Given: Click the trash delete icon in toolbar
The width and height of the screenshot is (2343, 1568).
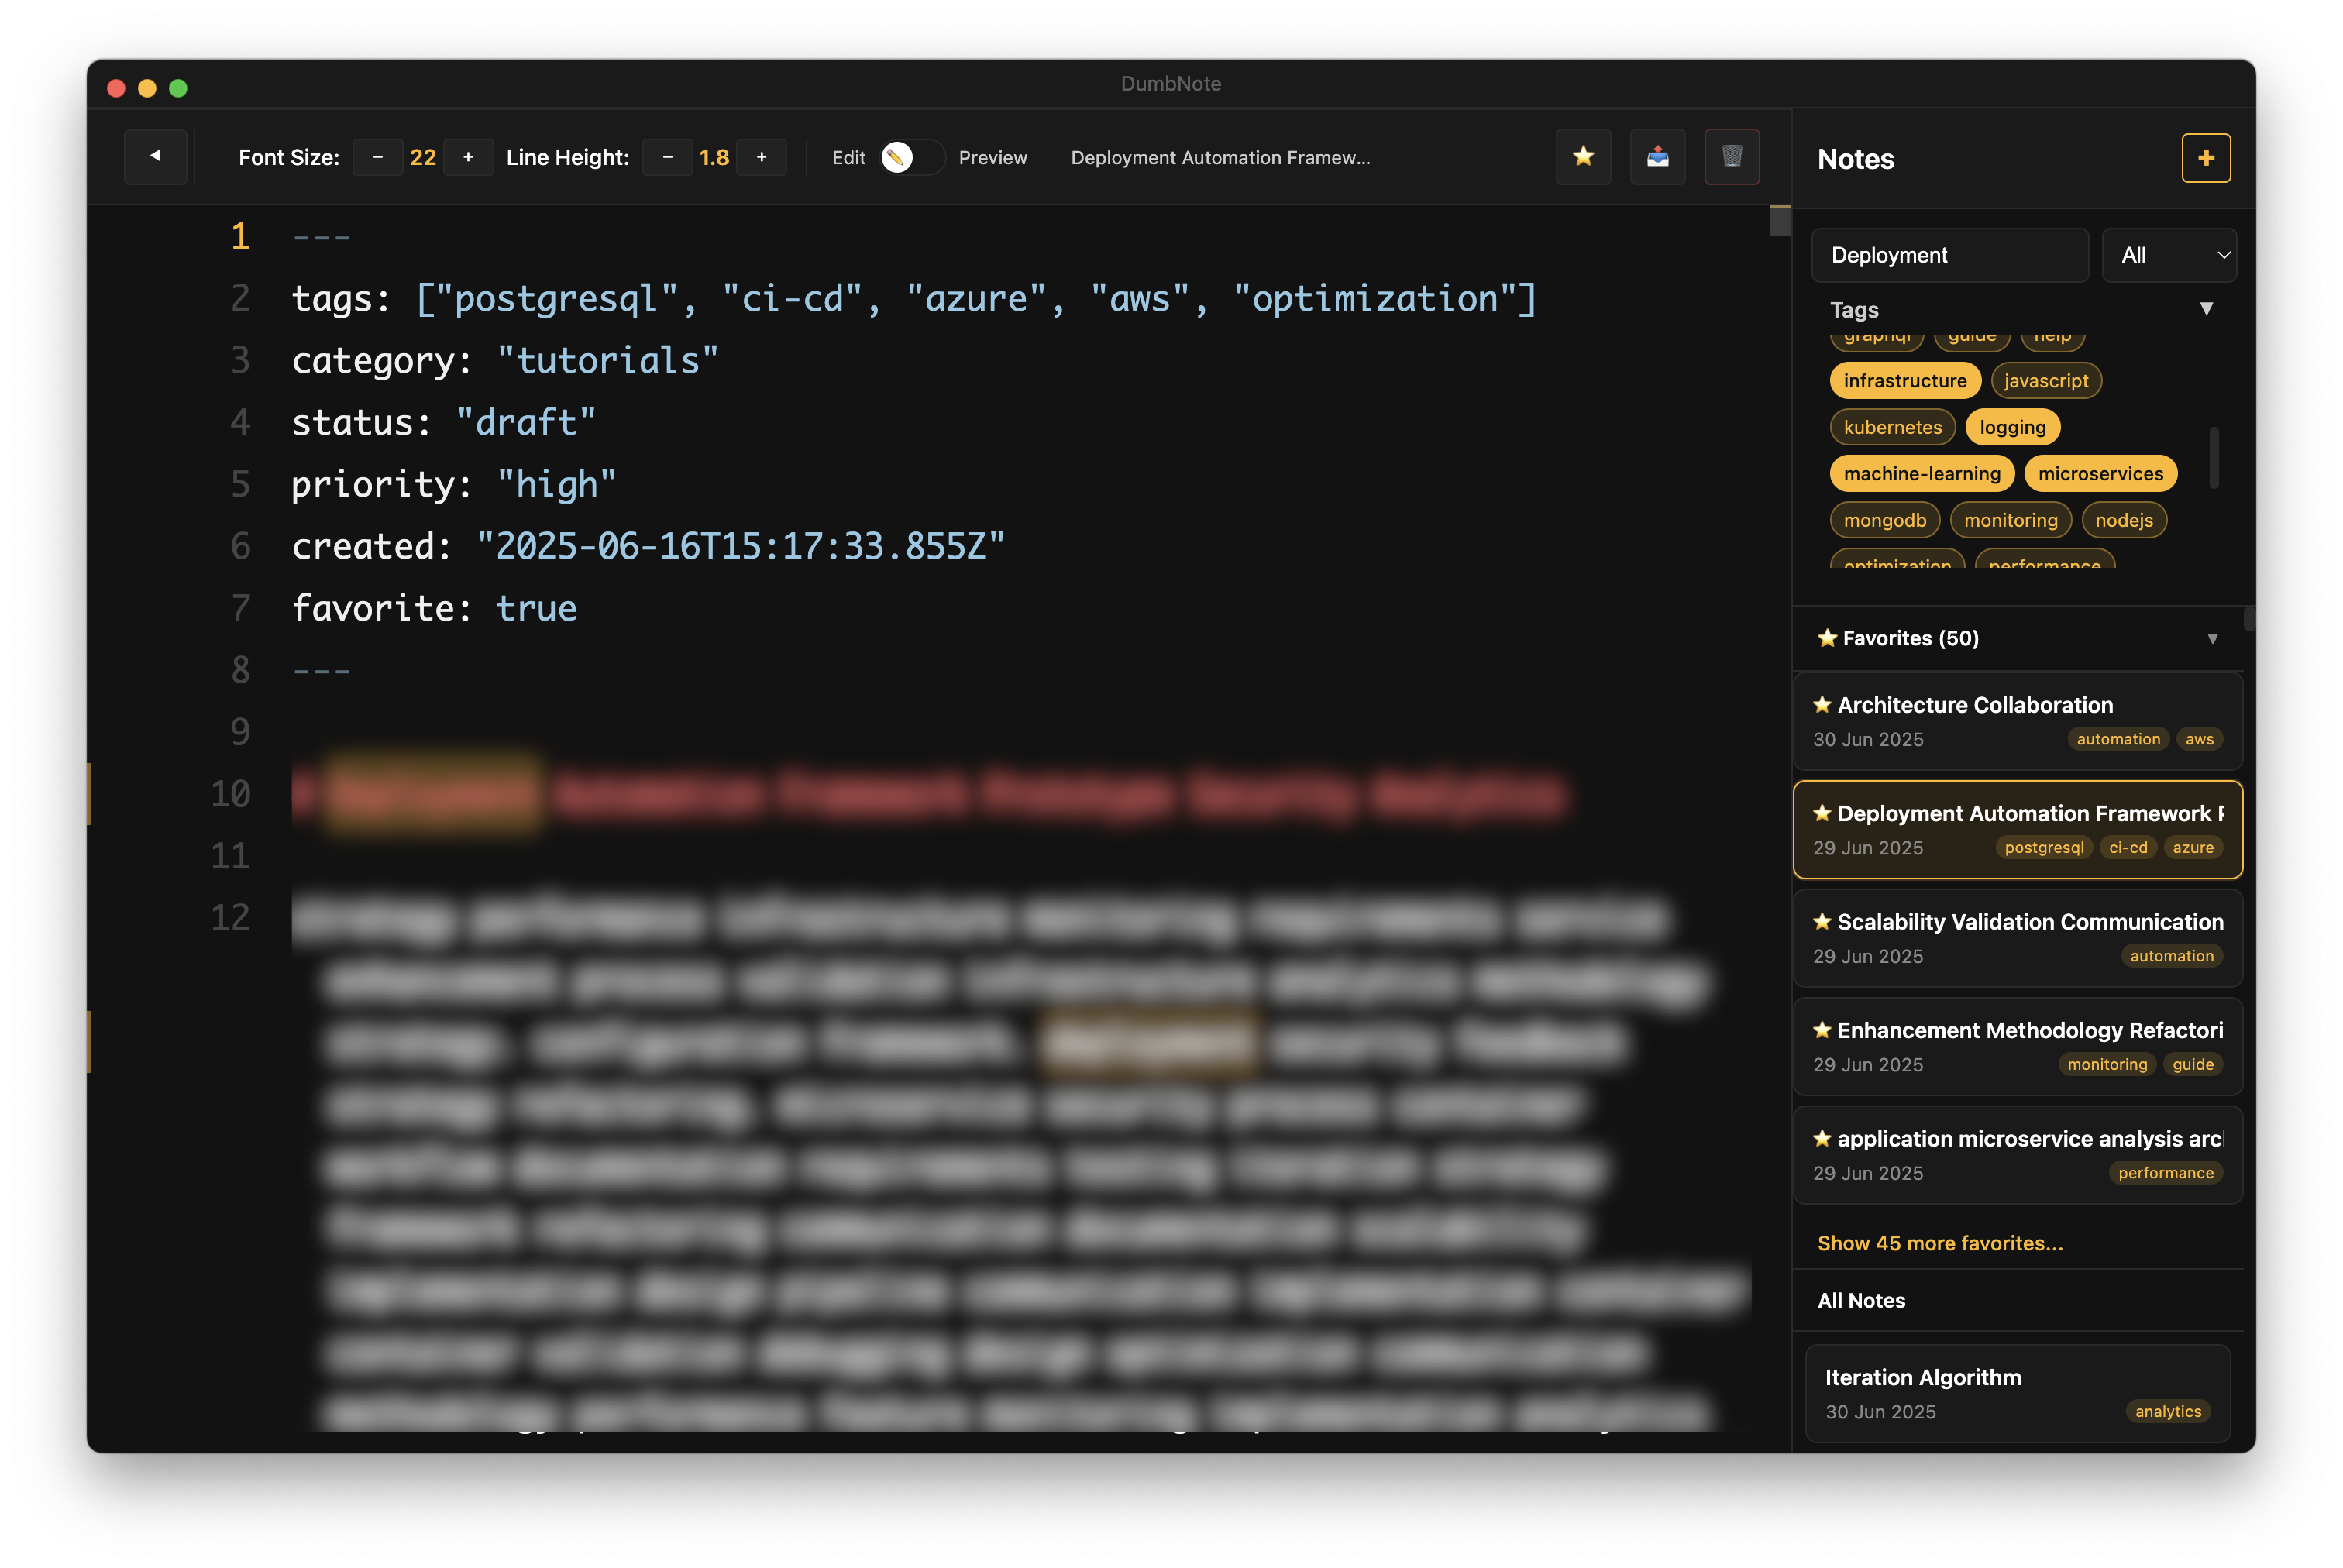Looking at the screenshot, I should point(1731,157).
